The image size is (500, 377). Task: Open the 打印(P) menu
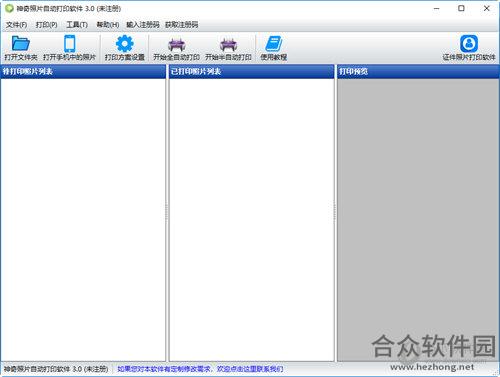coord(46,25)
